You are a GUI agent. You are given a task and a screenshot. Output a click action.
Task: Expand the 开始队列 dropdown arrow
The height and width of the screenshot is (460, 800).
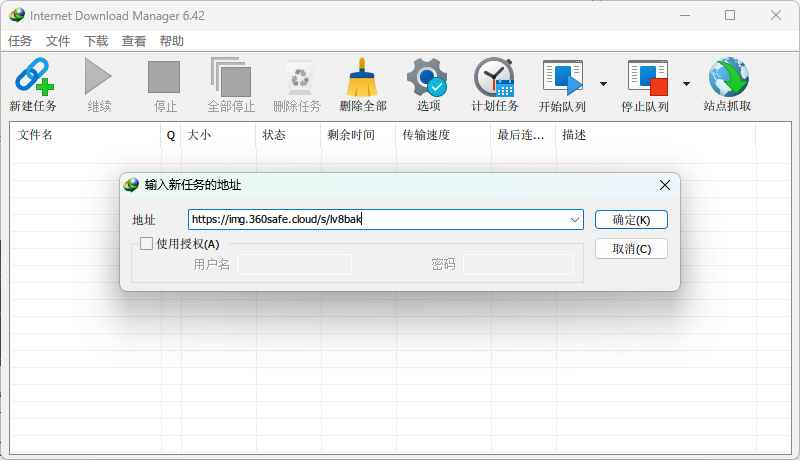point(604,84)
